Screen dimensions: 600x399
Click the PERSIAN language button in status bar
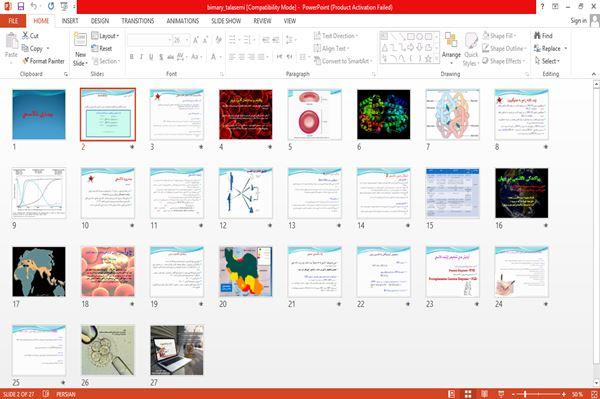click(x=66, y=394)
